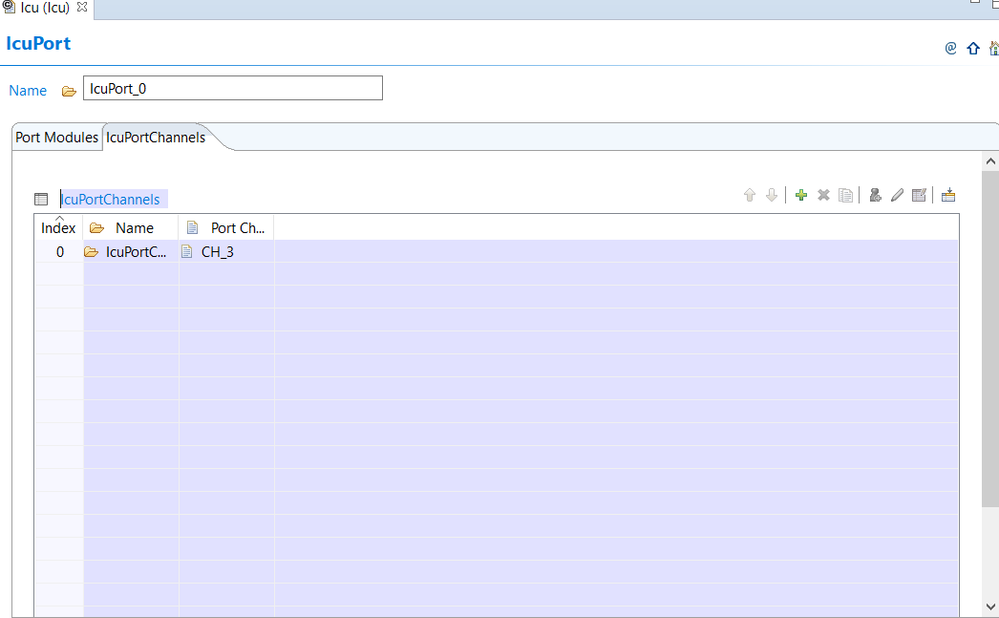Move channel entry up arrow
The height and width of the screenshot is (618, 999).
click(749, 195)
